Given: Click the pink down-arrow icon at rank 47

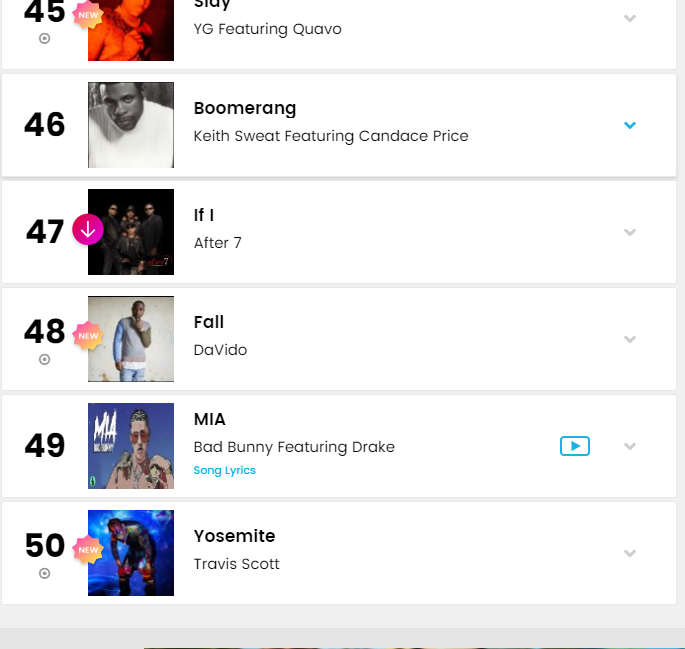Looking at the screenshot, I should tap(88, 229).
